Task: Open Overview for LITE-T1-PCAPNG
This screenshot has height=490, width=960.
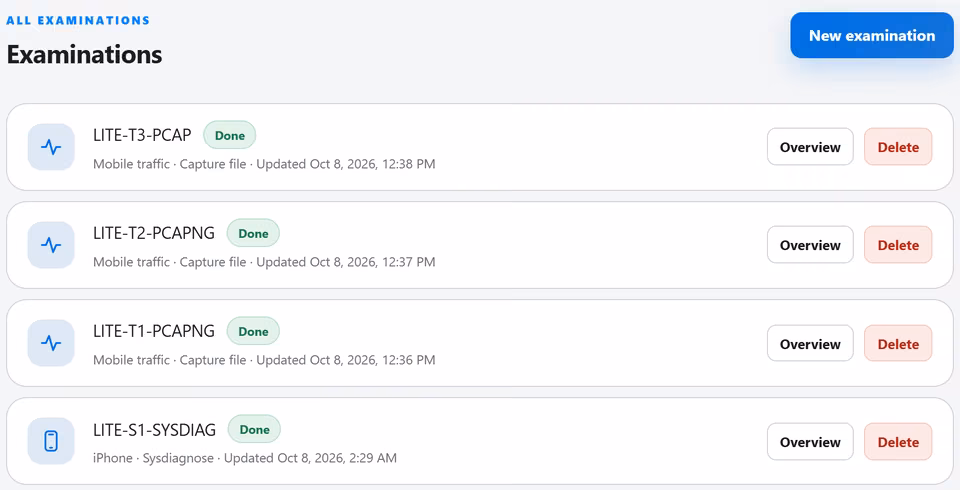Action: coord(810,344)
